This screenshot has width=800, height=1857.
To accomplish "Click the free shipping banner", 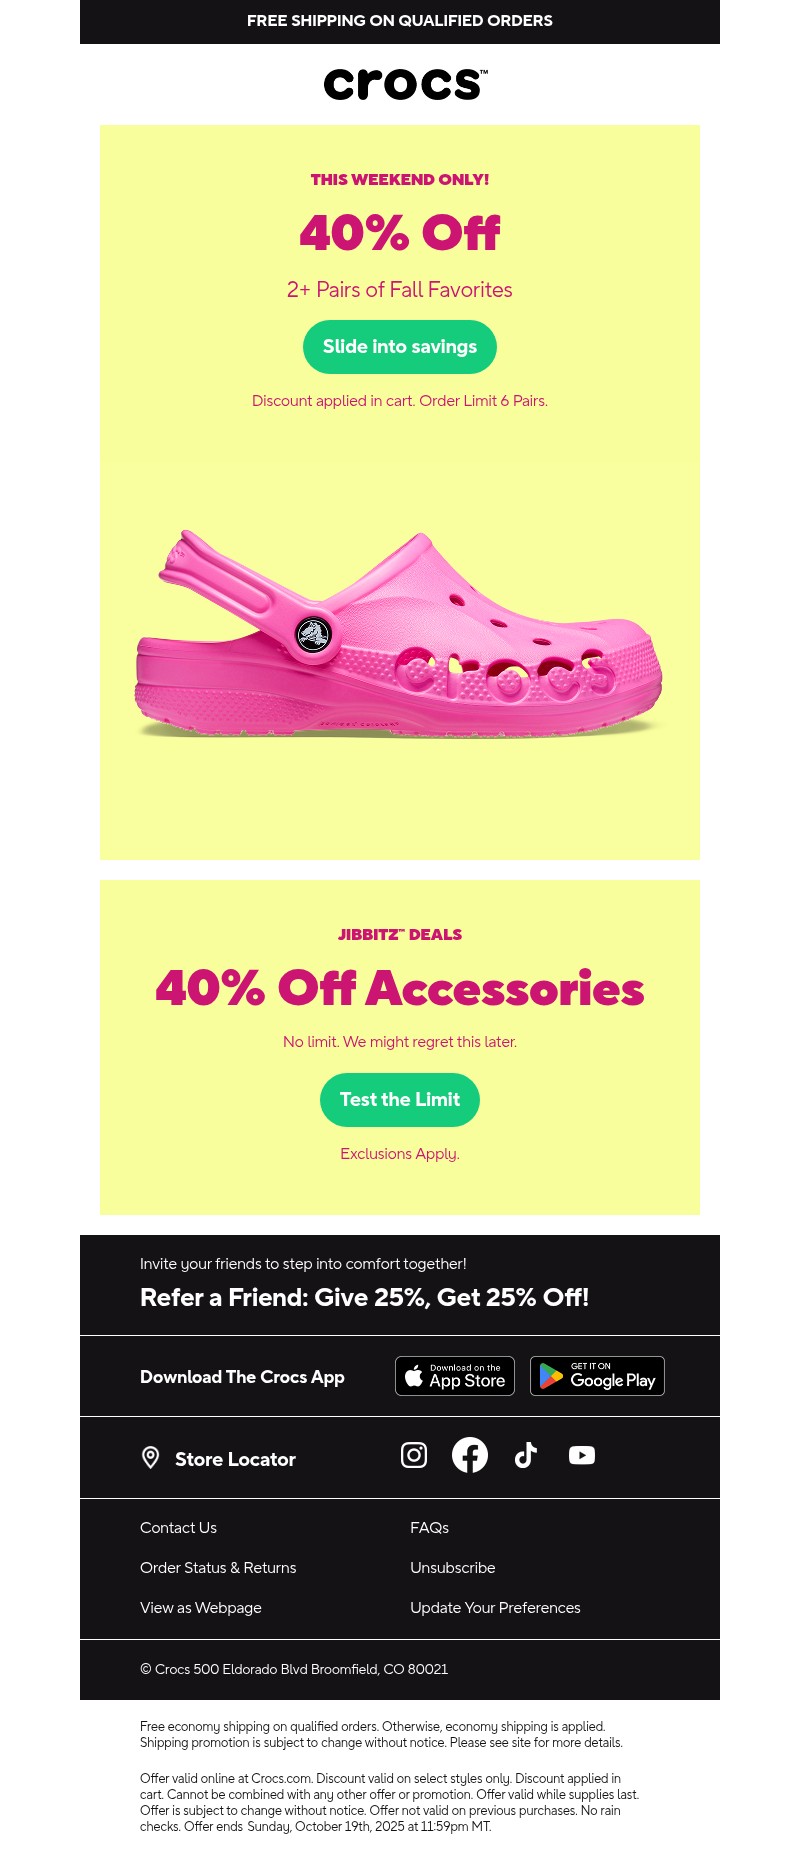I will click(400, 21).
